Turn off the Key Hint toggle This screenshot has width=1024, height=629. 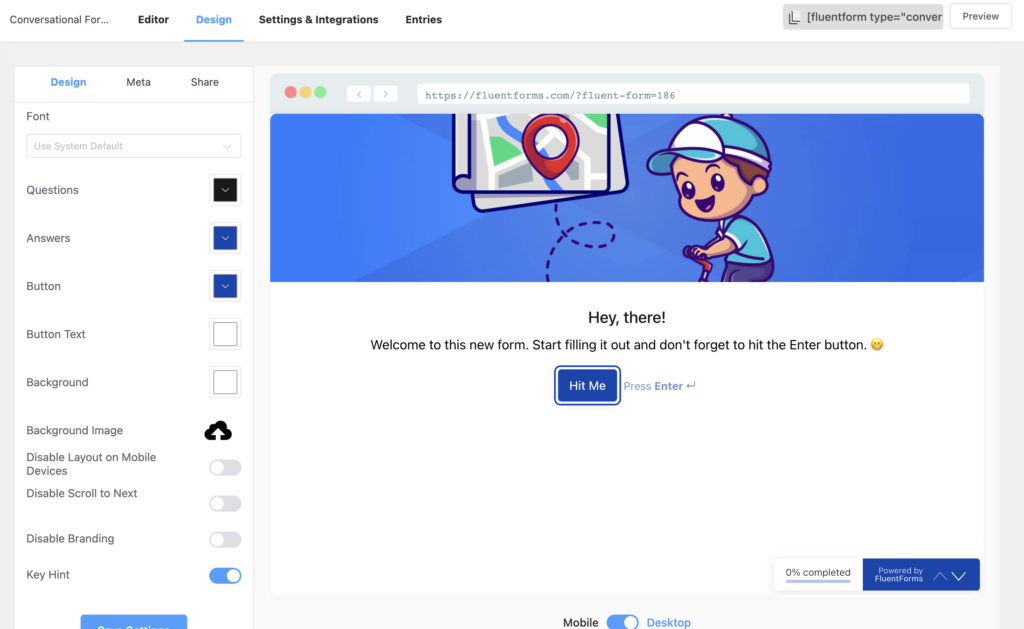[x=224, y=575]
